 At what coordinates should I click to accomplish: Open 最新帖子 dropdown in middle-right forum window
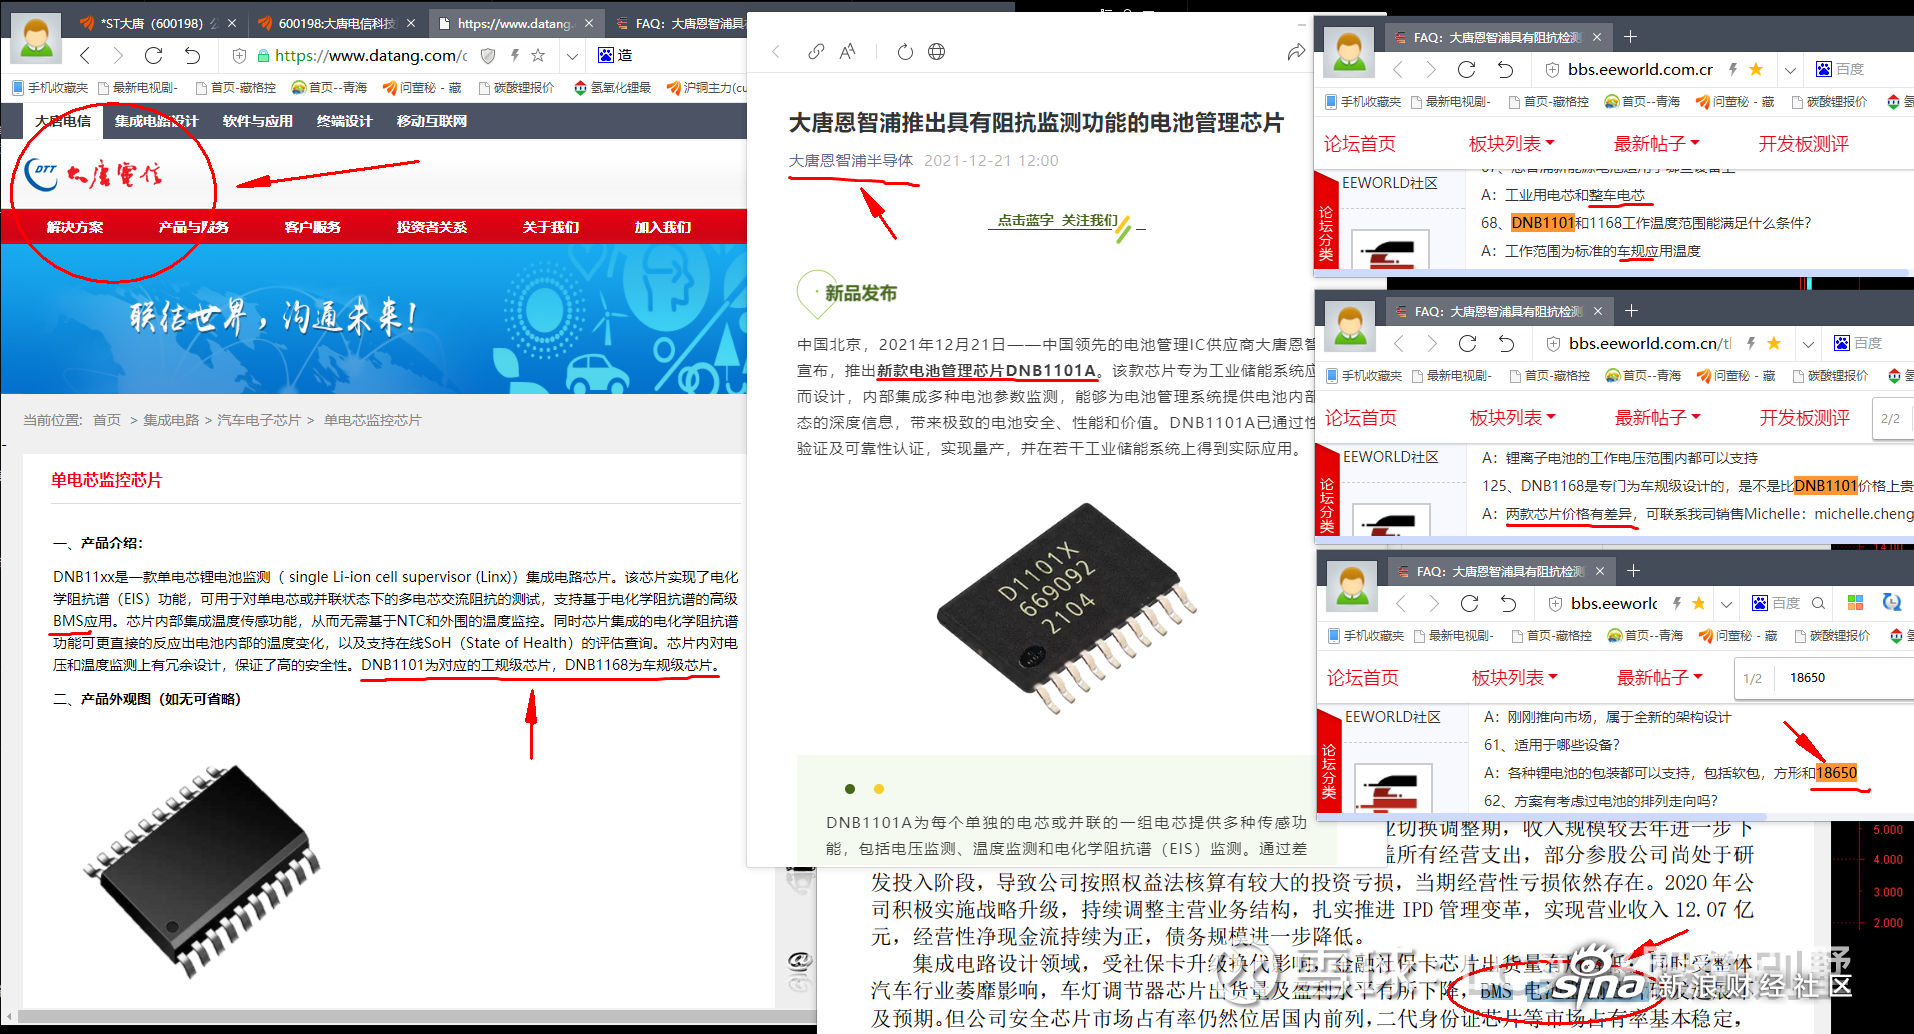pyautogui.click(x=1657, y=417)
